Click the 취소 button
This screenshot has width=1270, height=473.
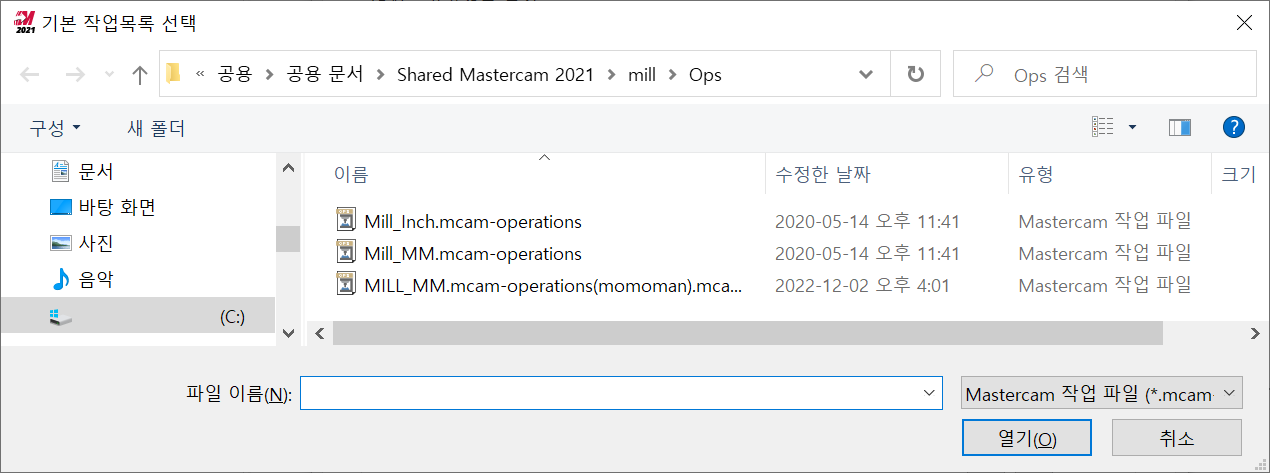click(1177, 438)
